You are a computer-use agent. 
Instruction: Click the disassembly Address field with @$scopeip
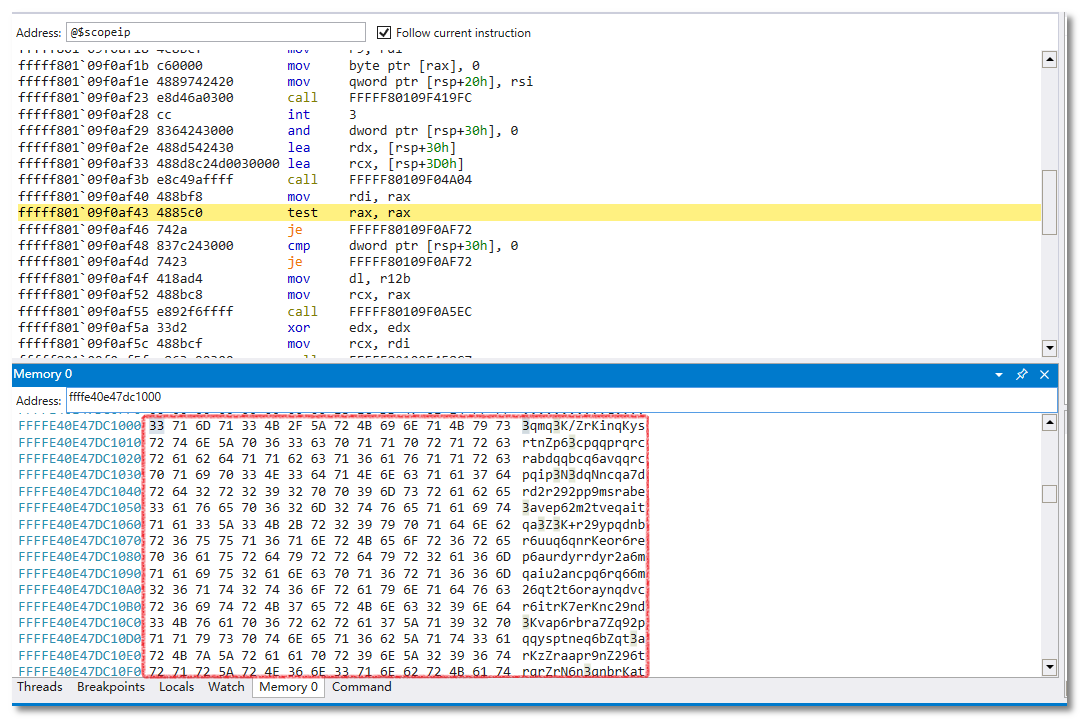215,33
